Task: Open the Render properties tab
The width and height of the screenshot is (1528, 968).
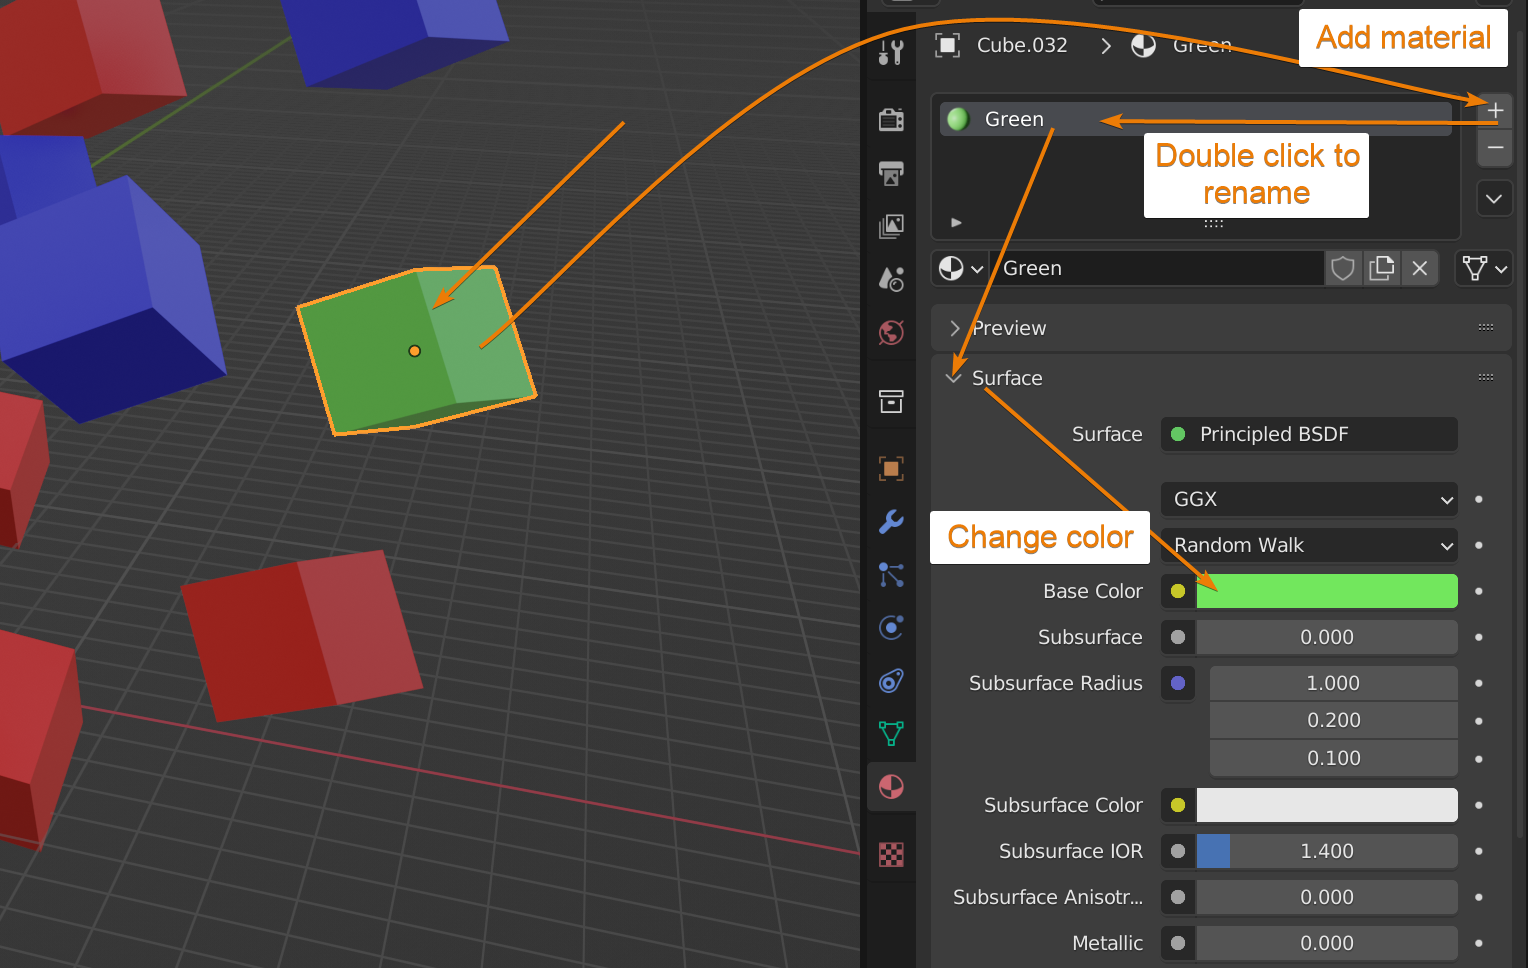Action: click(x=891, y=120)
